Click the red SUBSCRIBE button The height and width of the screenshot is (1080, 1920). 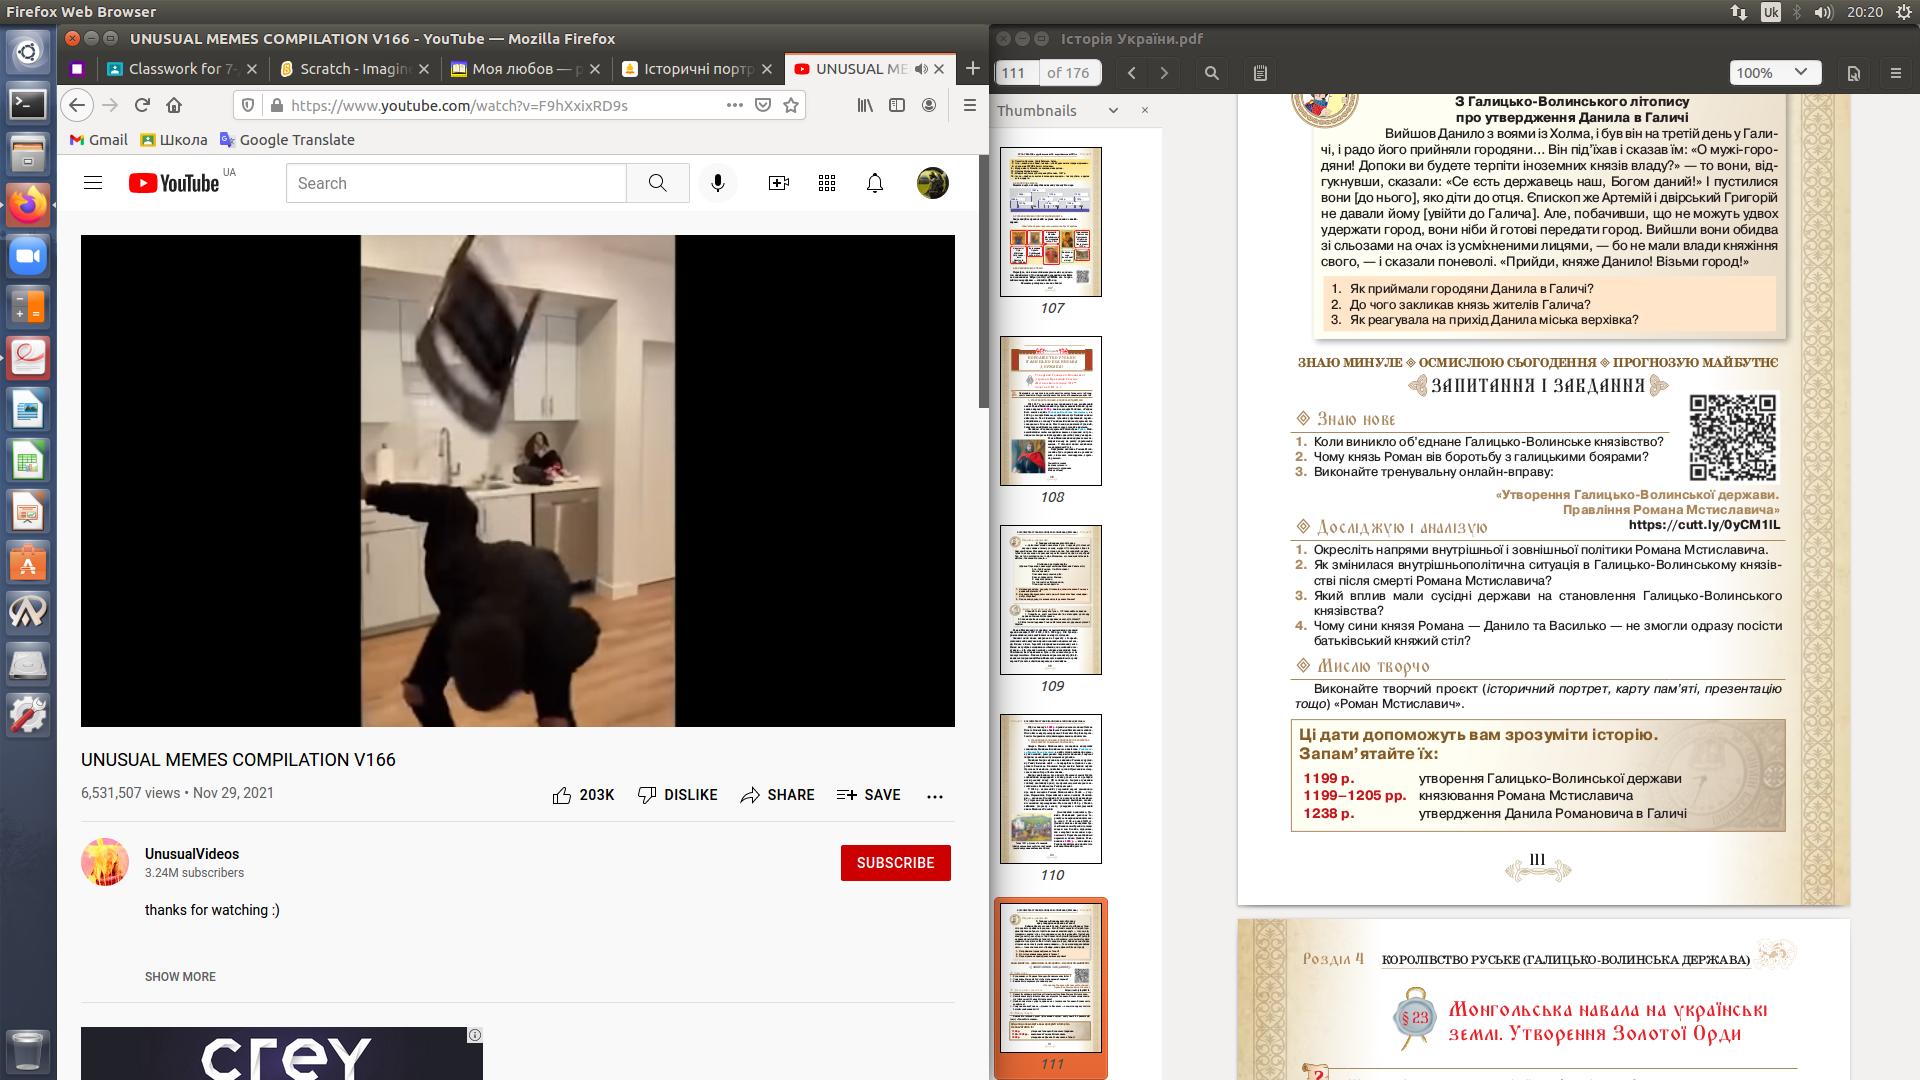point(895,863)
